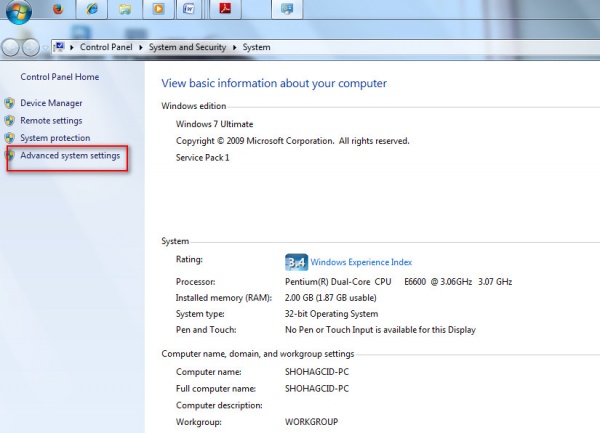The image size is (600, 433).
Task: Click the Installed memory (RAM) label
Action: tap(224, 298)
